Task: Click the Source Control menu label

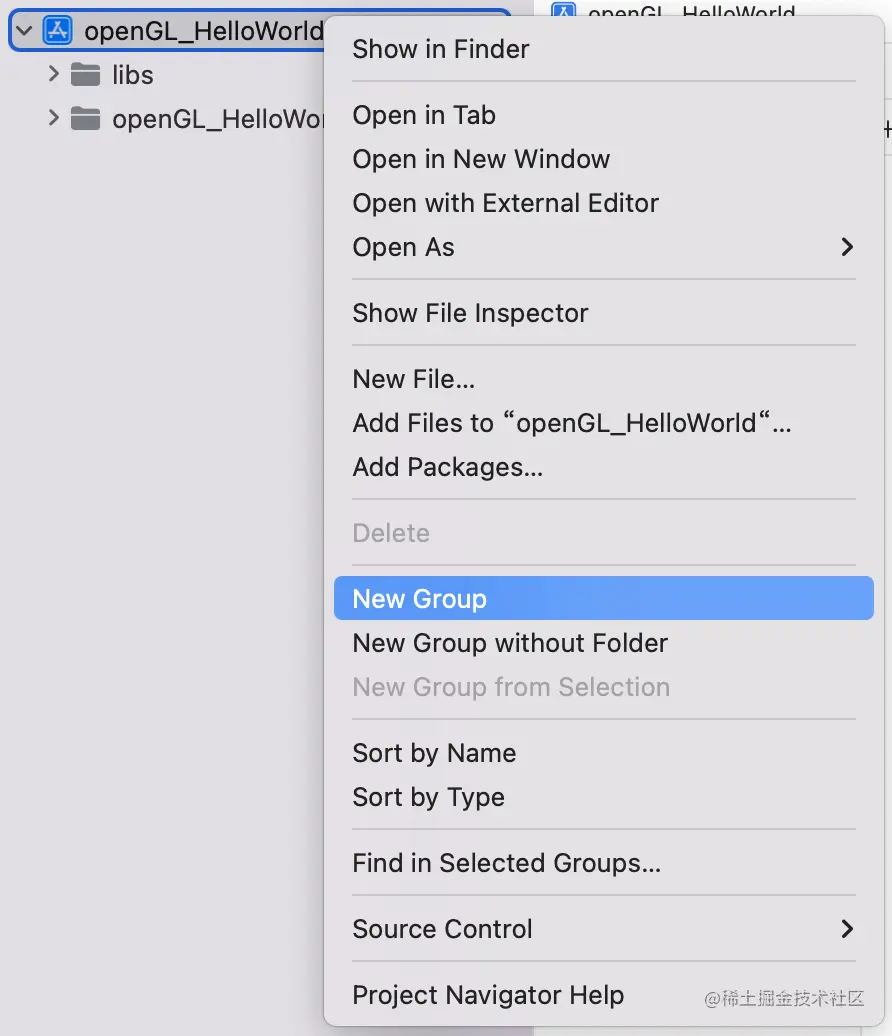Action: click(x=442, y=929)
